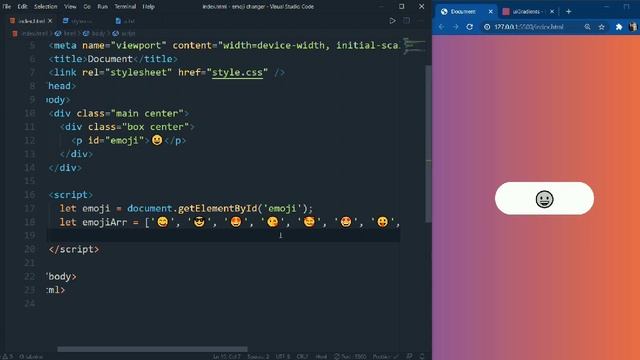Close the Document browser tab
640x360 pixels.
[491, 11]
